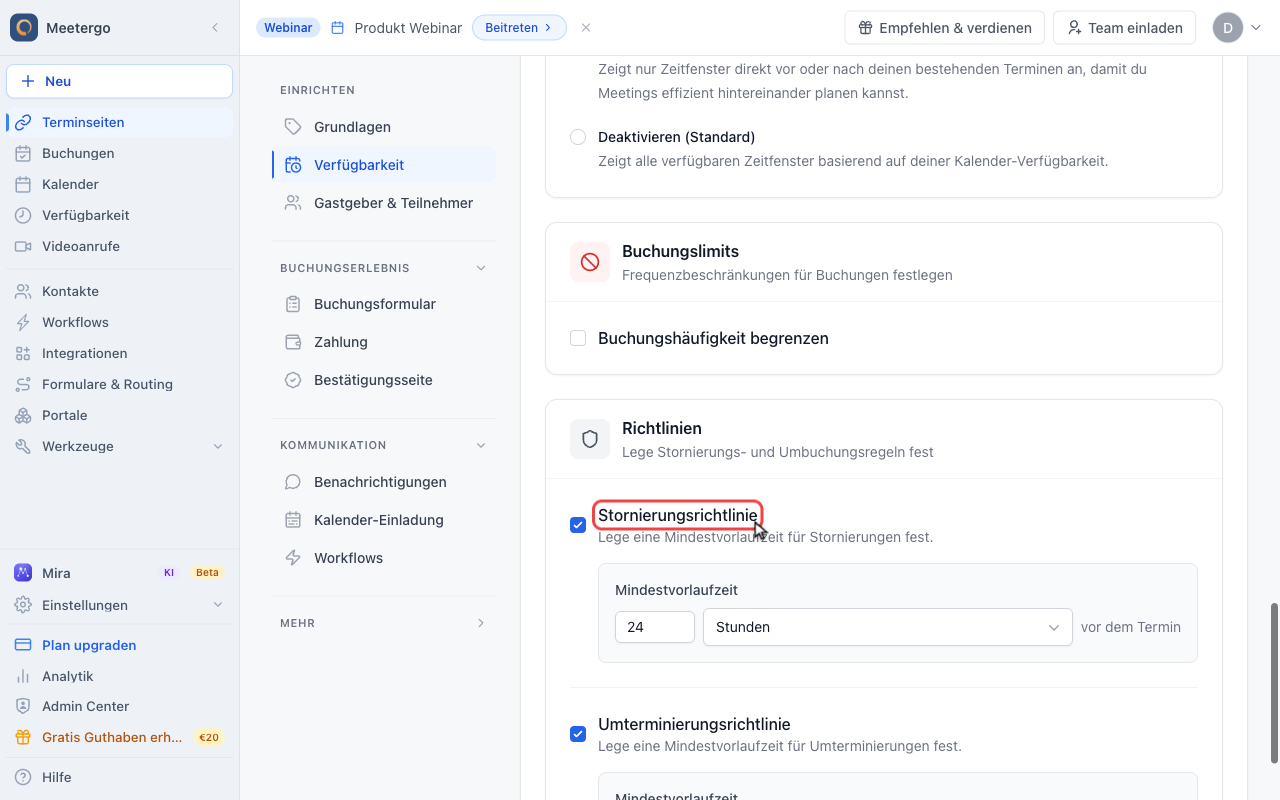Click the Gastgeber & Teilnehmer people icon

[293, 203]
